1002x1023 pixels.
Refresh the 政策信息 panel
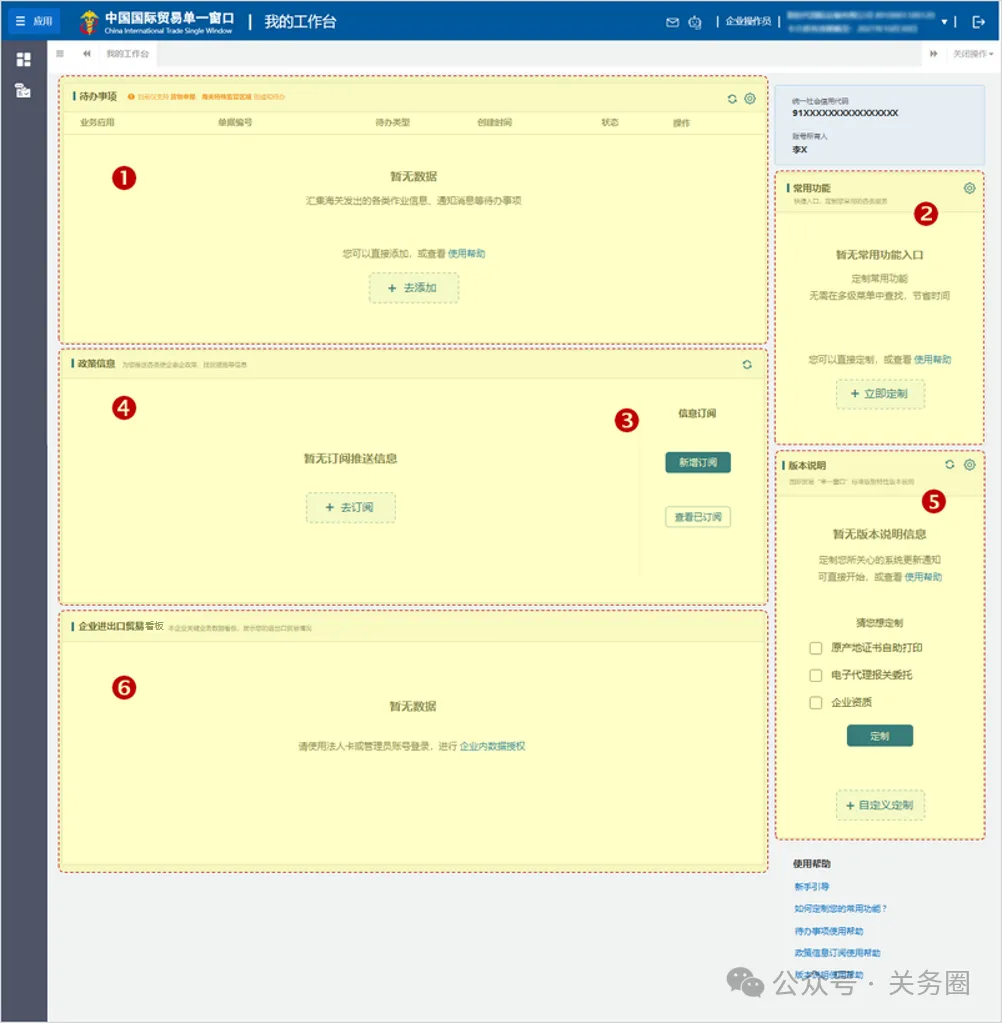(747, 365)
